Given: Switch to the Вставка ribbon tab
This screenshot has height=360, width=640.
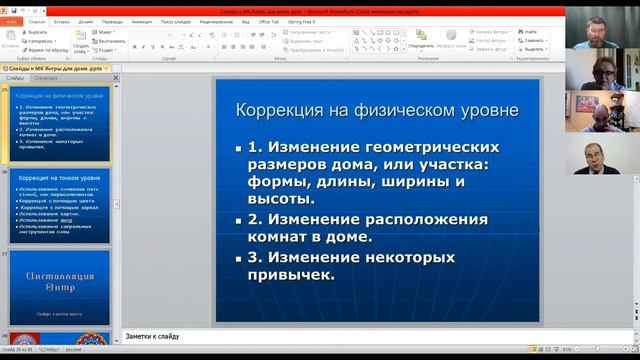Looking at the screenshot, I should point(62,22).
